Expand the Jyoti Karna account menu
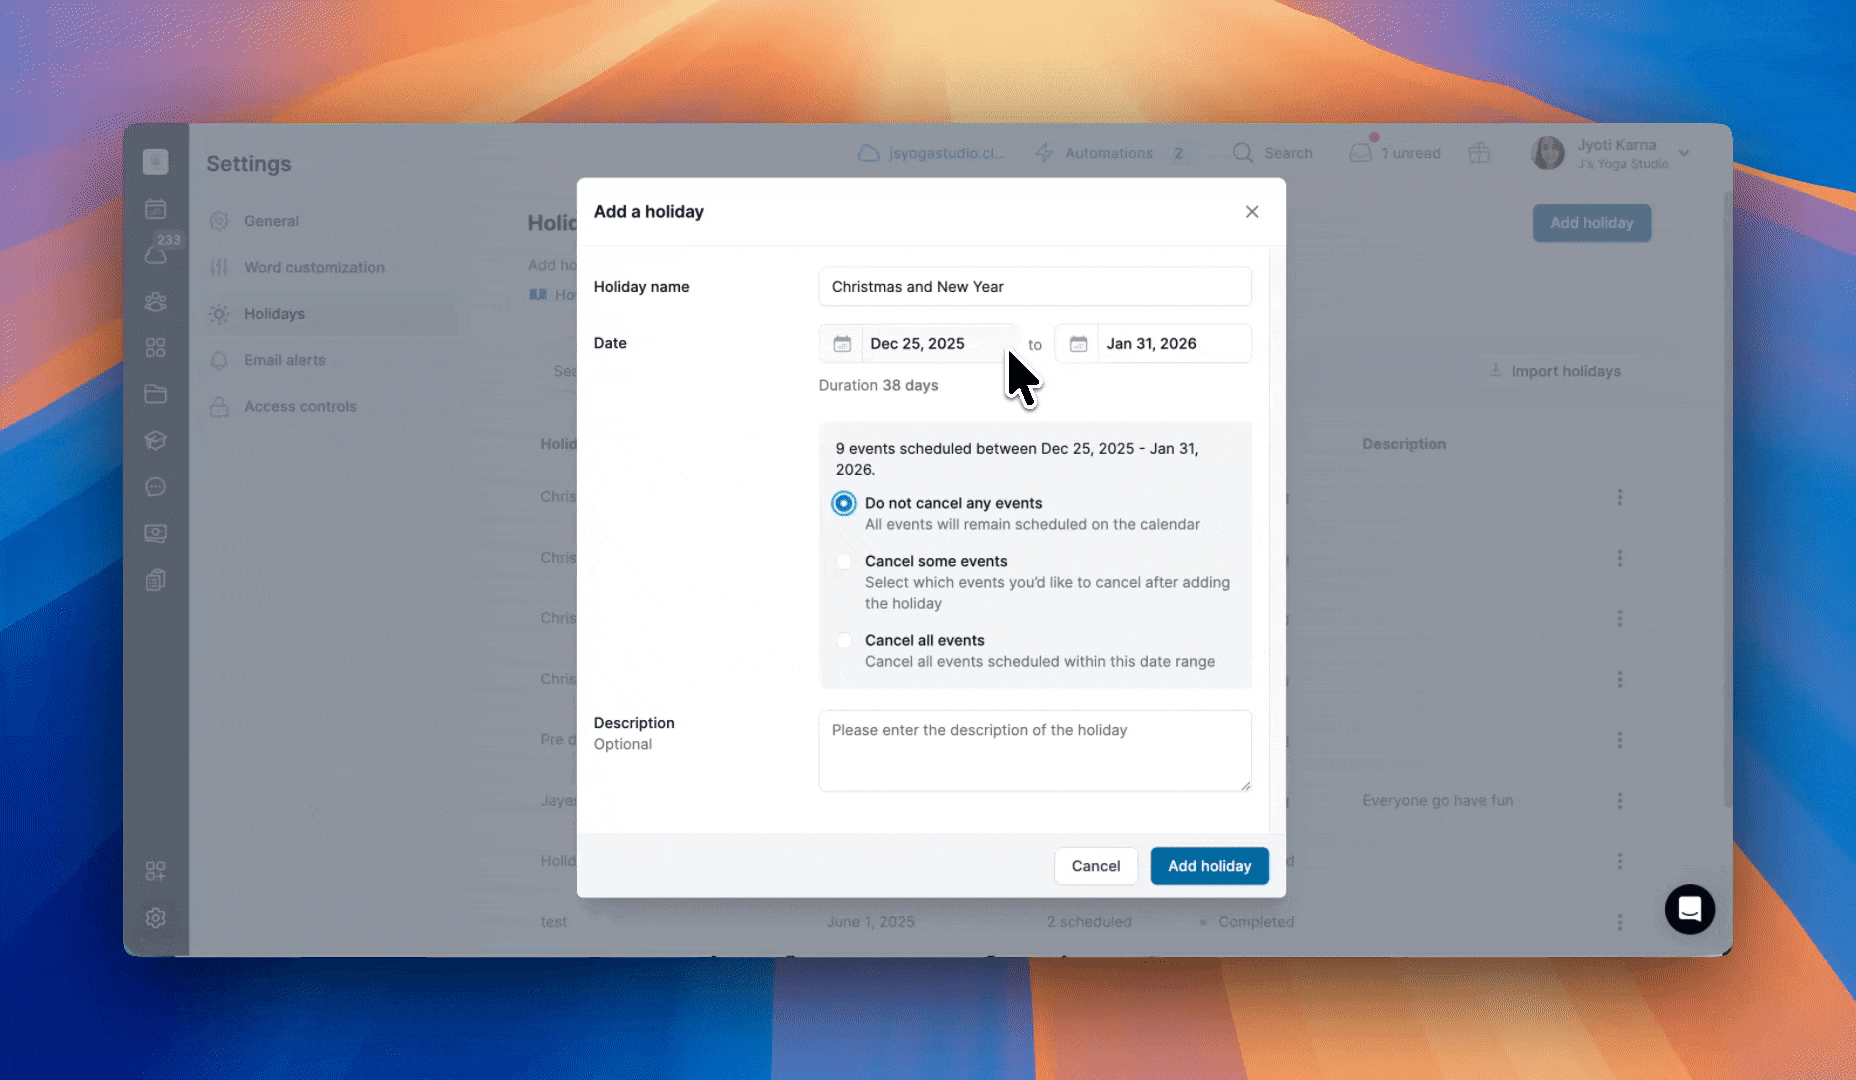The width and height of the screenshot is (1856, 1080). pyautogui.click(x=1683, y=153)
